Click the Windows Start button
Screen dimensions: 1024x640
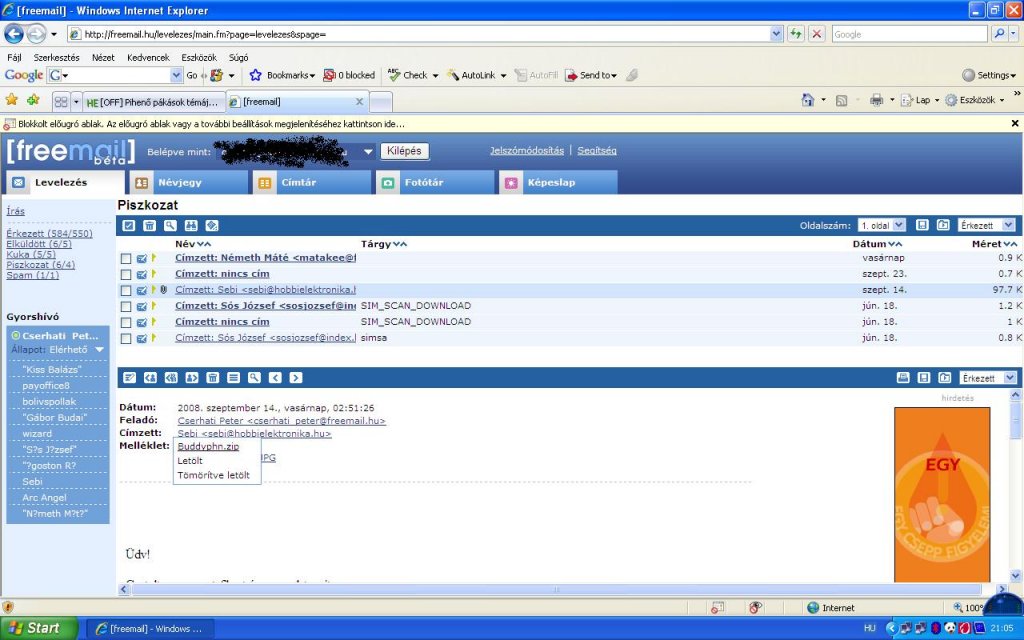38,628
